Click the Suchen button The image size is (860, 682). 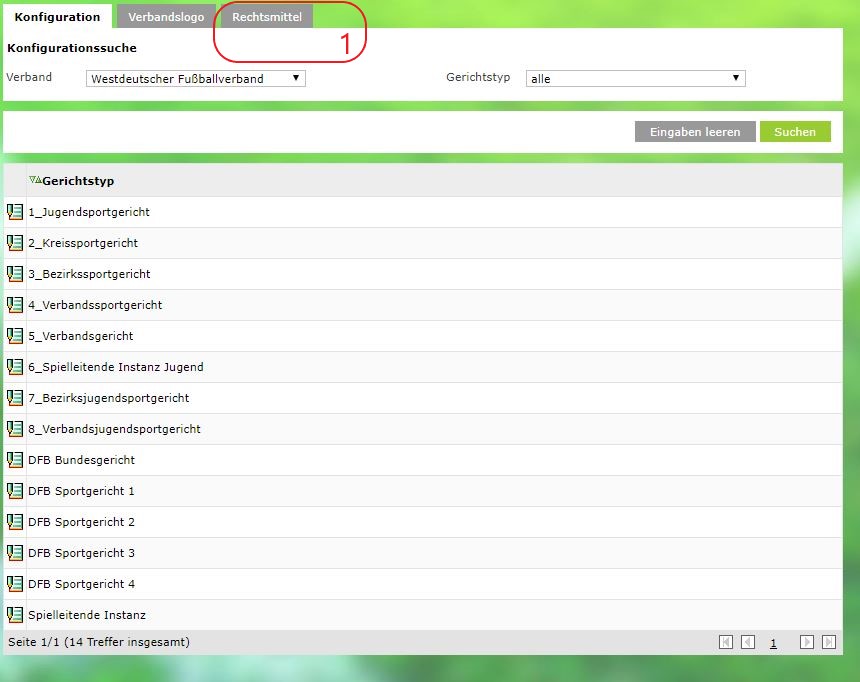(x=795, y=132)
